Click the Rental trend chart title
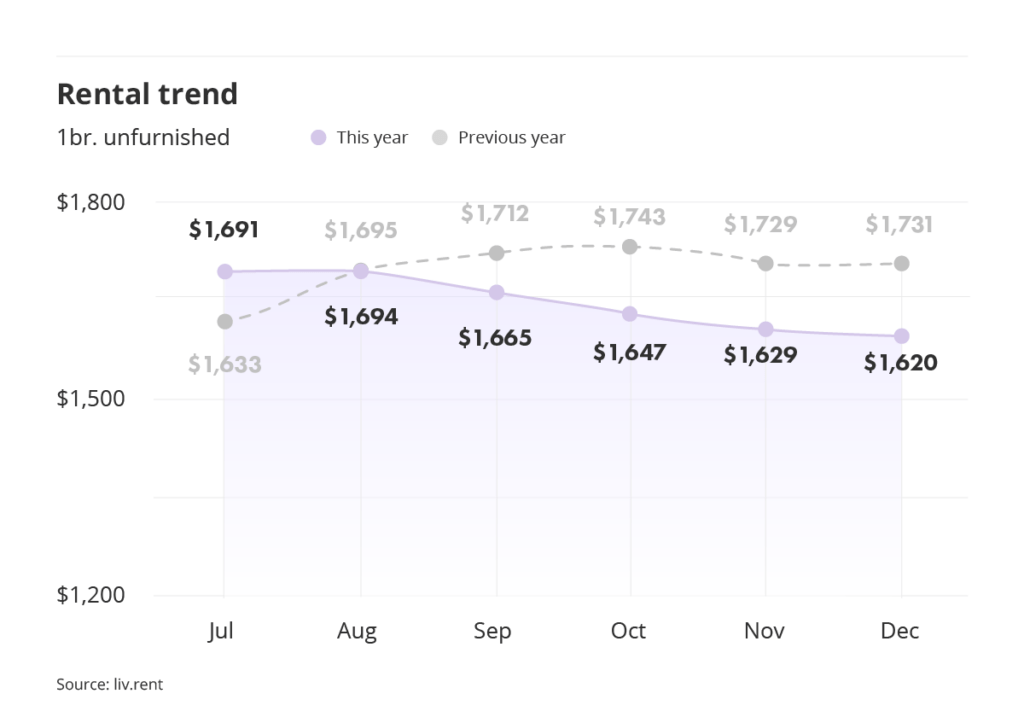The image size is (1024, 717). click(147, 94)
